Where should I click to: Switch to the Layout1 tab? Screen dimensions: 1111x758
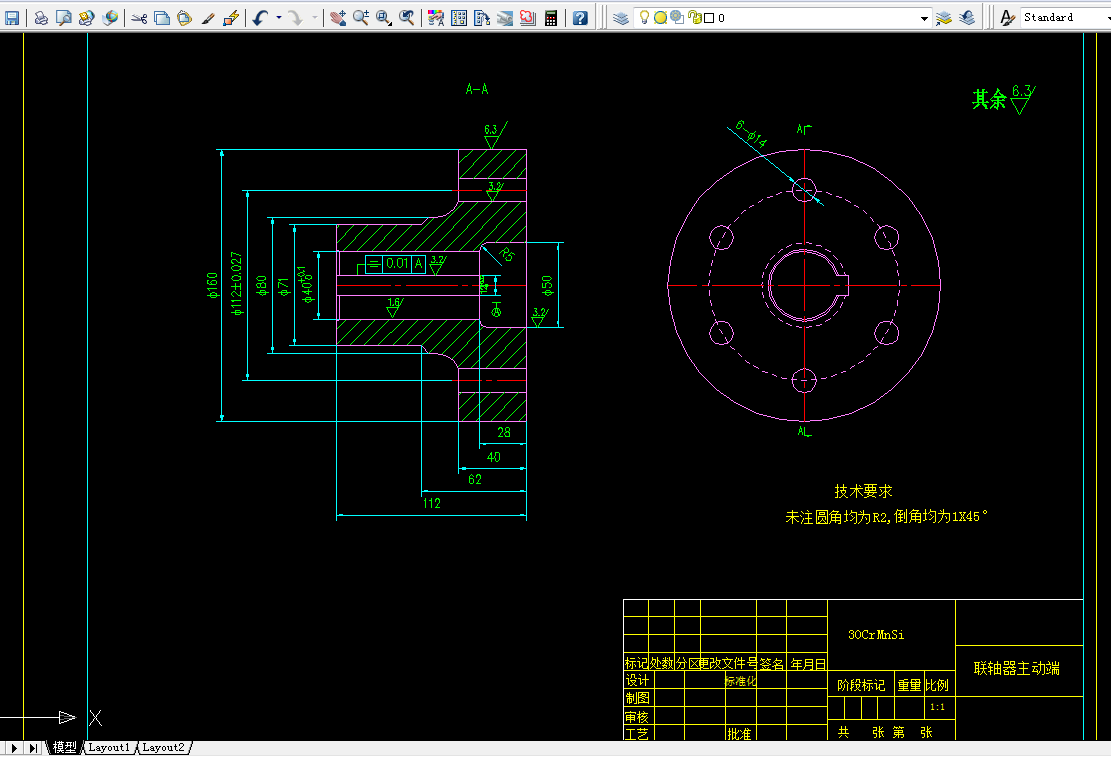tap(108, 747)
